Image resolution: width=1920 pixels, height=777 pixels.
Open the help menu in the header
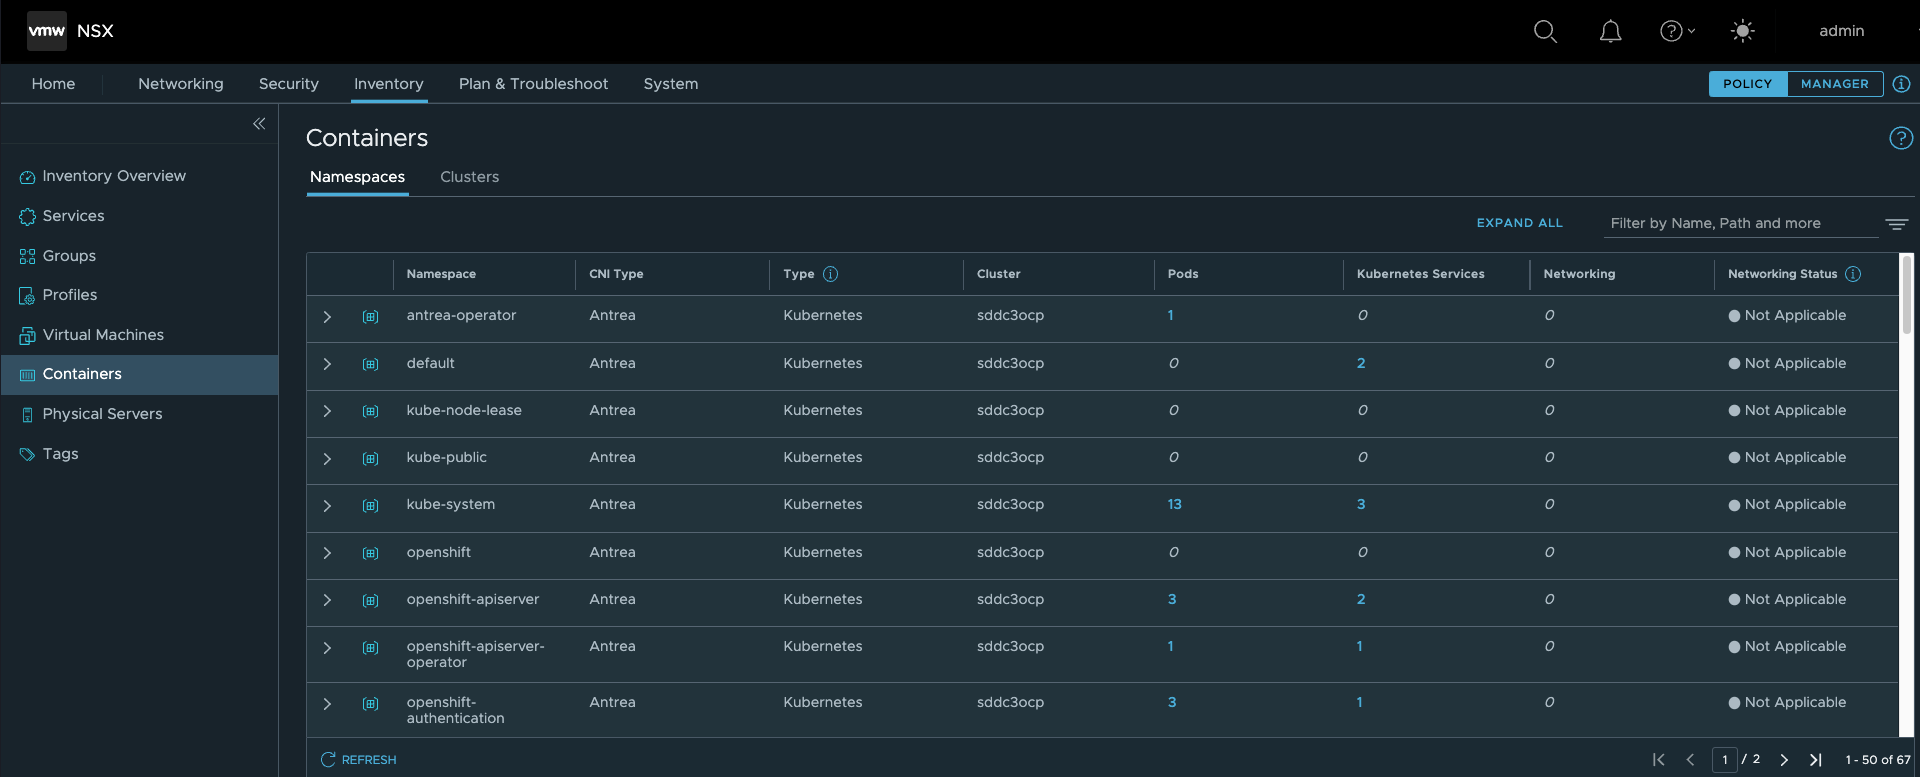(x=1677, y=31)
